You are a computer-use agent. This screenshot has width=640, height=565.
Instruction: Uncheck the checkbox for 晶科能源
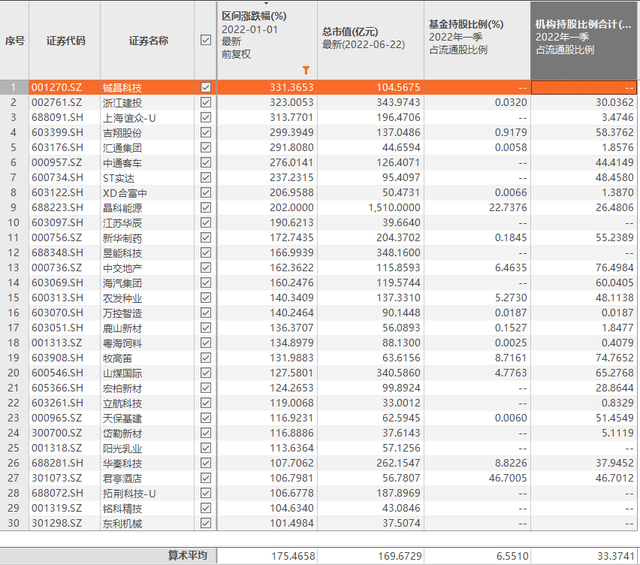point(206,207)
